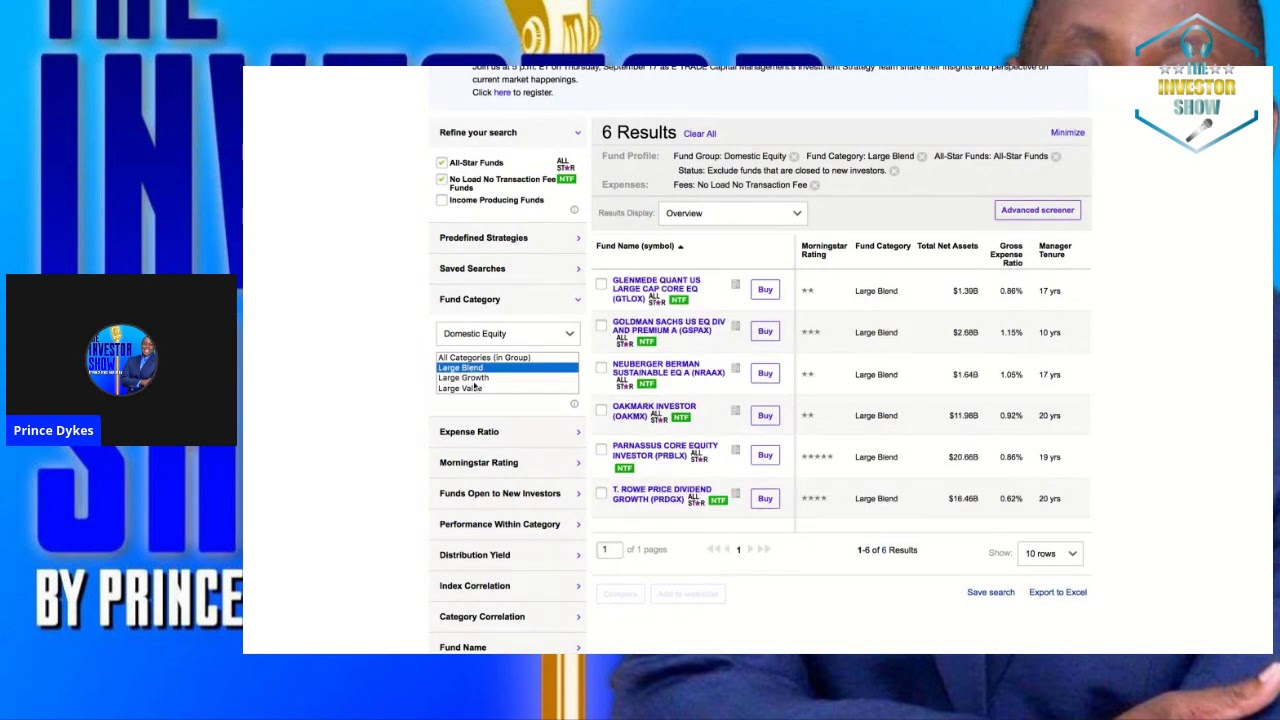Buy the Glenmede Quant US Large Cap fund

(x=765, y=290)
